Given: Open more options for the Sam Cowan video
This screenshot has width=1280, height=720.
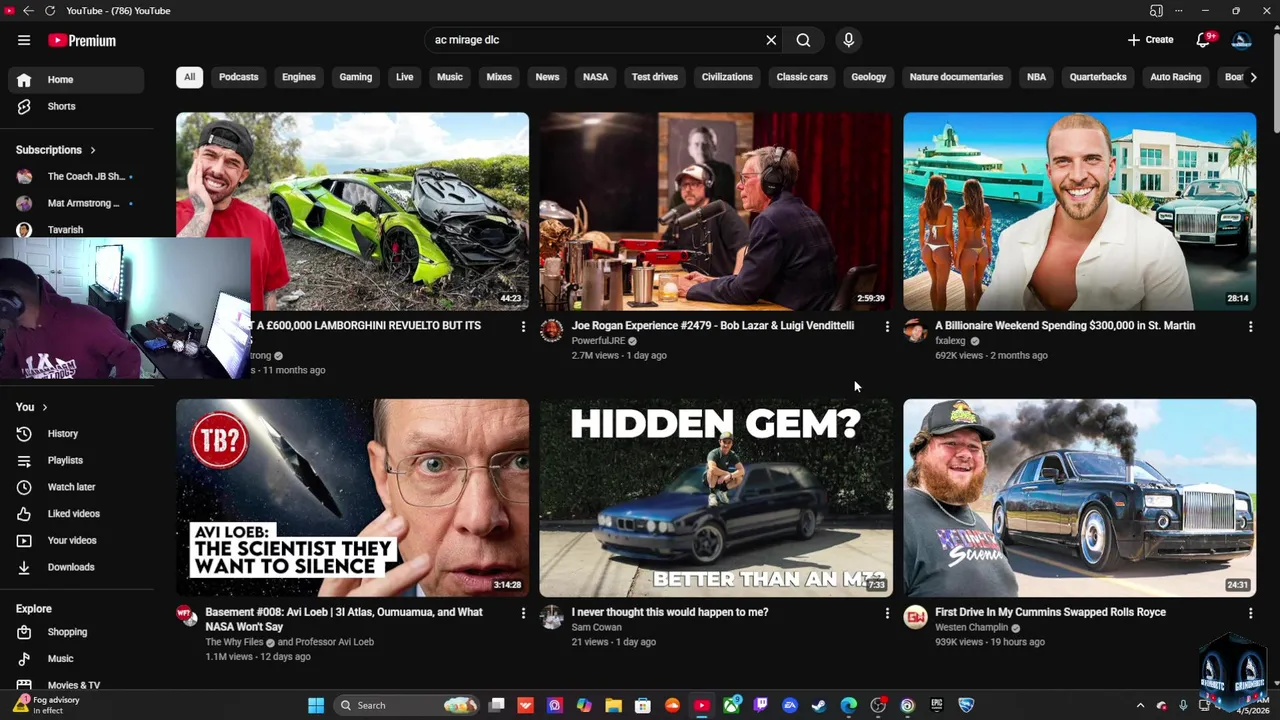Looking at the screenshot, I should coord(887,613).
